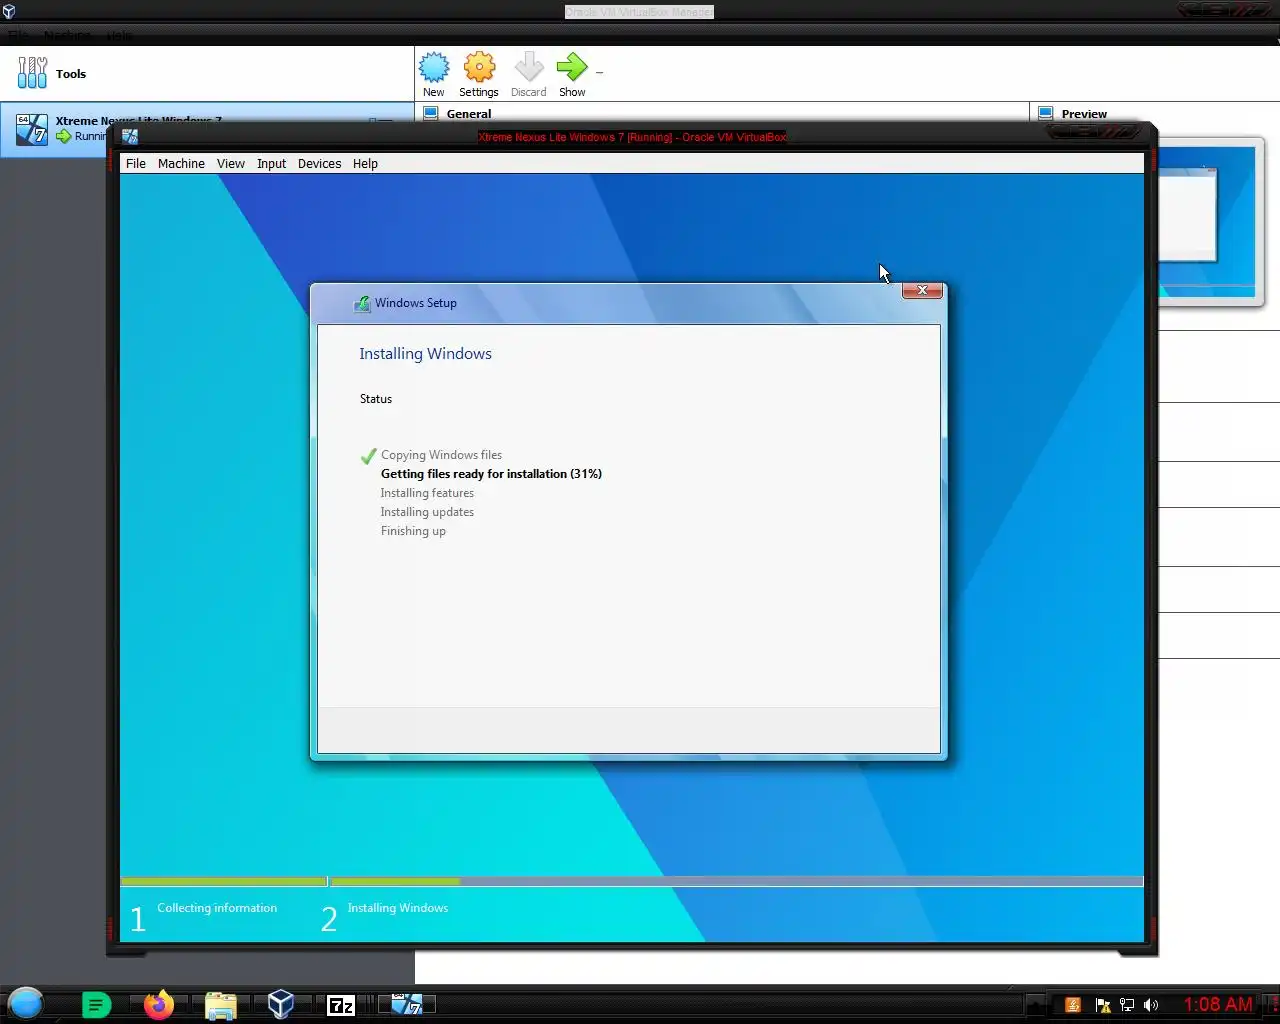Open the Devices menu of the VM window
The image size is (1280, 1024).
319,163
